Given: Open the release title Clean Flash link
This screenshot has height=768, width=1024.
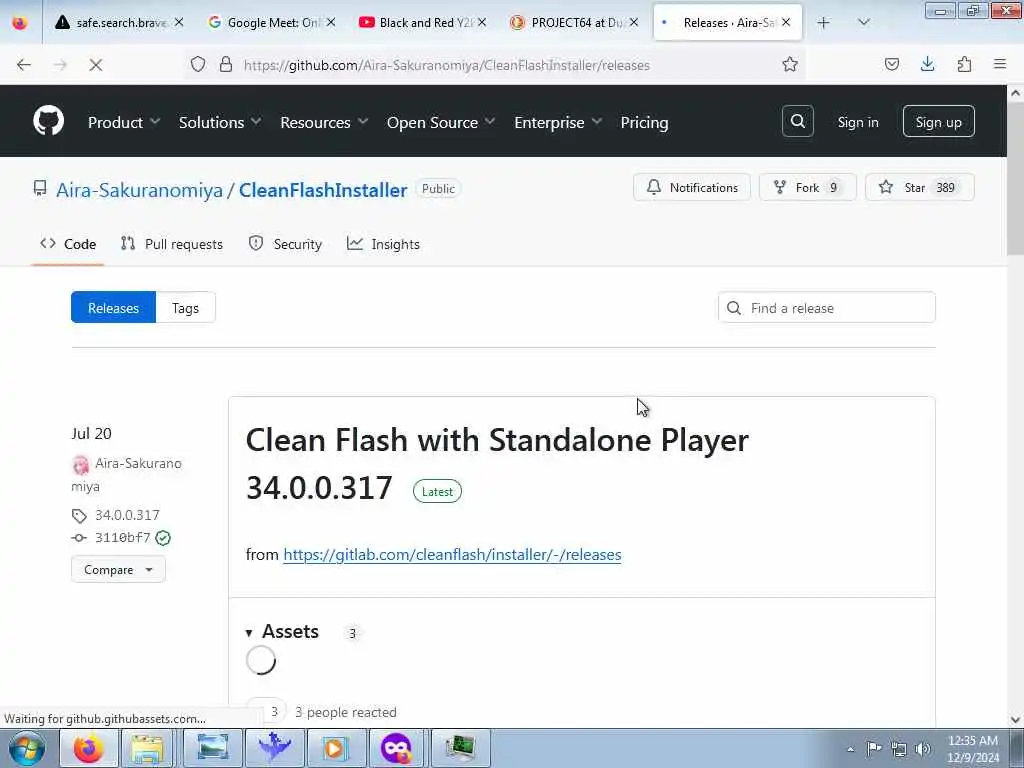Looking at the screenshot, I should click(x=497, y=464).
